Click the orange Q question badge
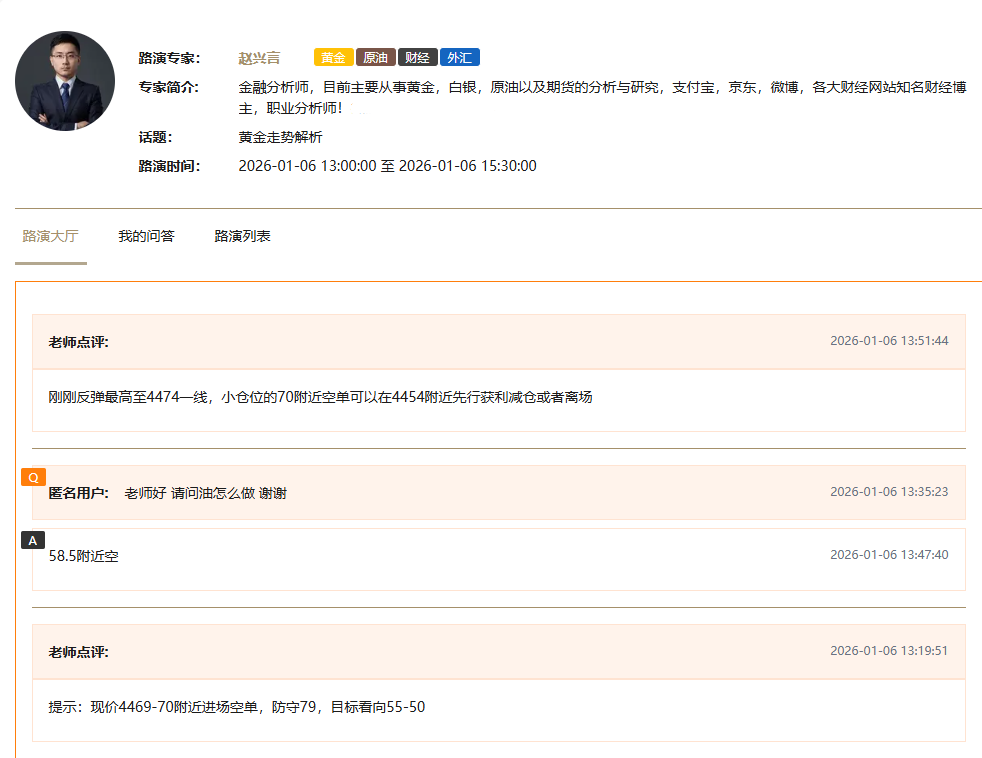982x758 pixels. [x=32, y=477]
